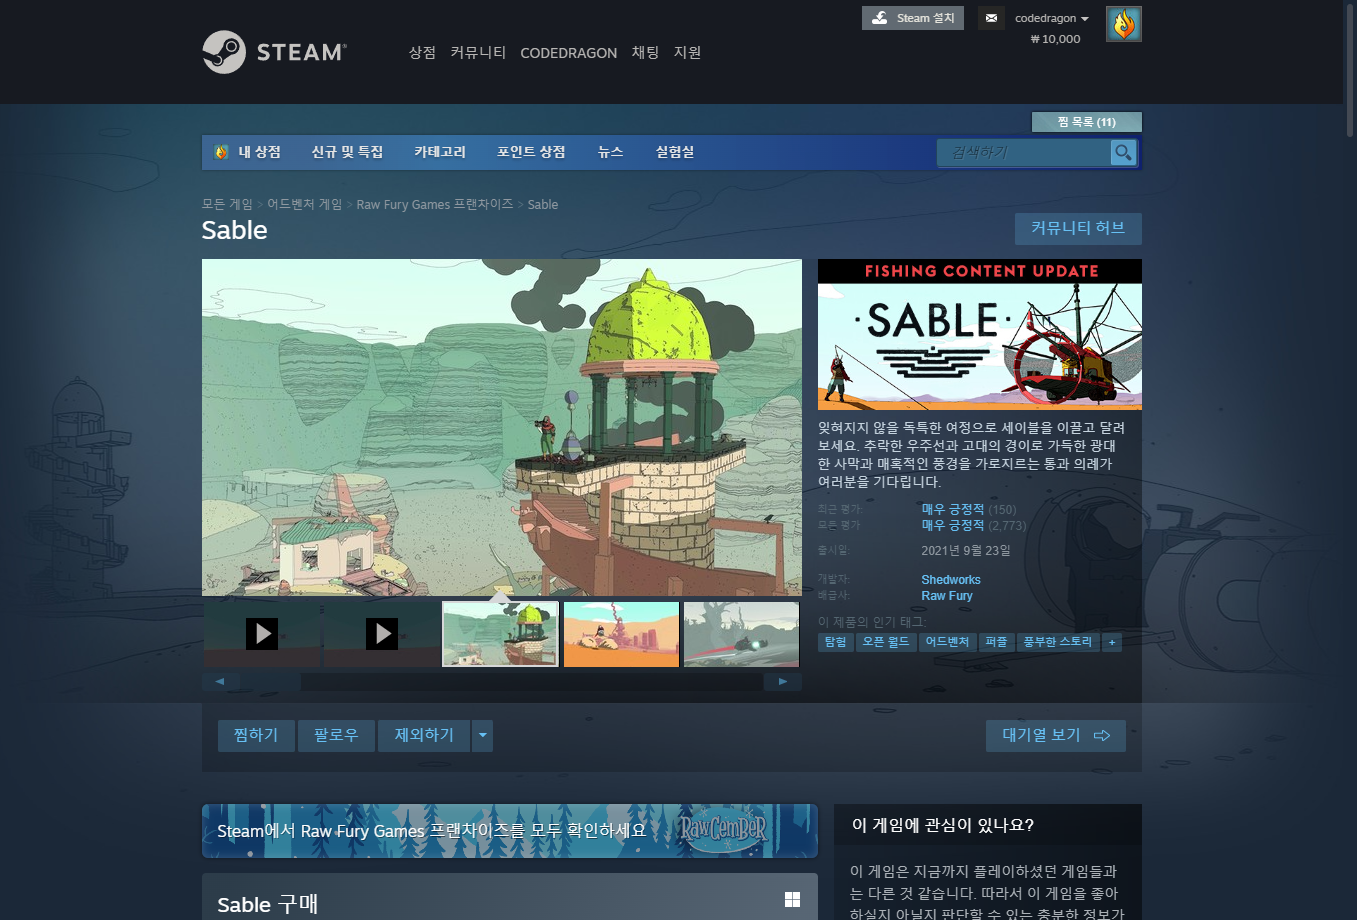Open the codedragon flame avatar
This screenshot has height=920, width=1357.
(1124, 24)
